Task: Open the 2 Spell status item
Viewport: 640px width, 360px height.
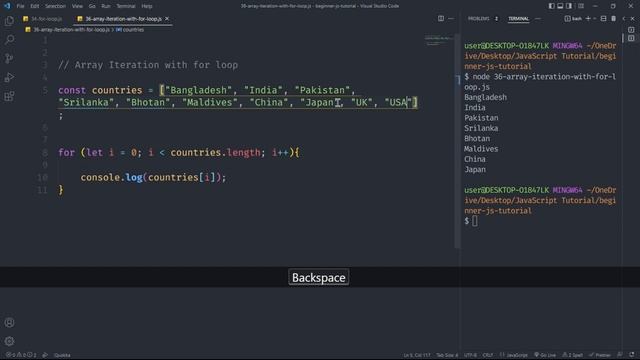Action: pyautogui.click(x=572, y=355)
